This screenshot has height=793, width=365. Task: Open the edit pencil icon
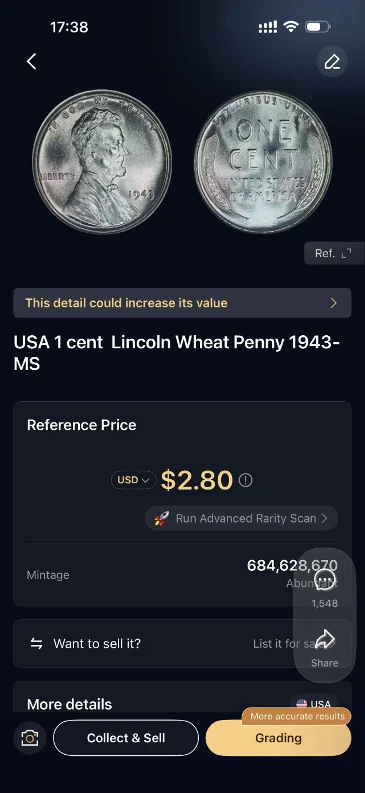click(x=332, y=62)
